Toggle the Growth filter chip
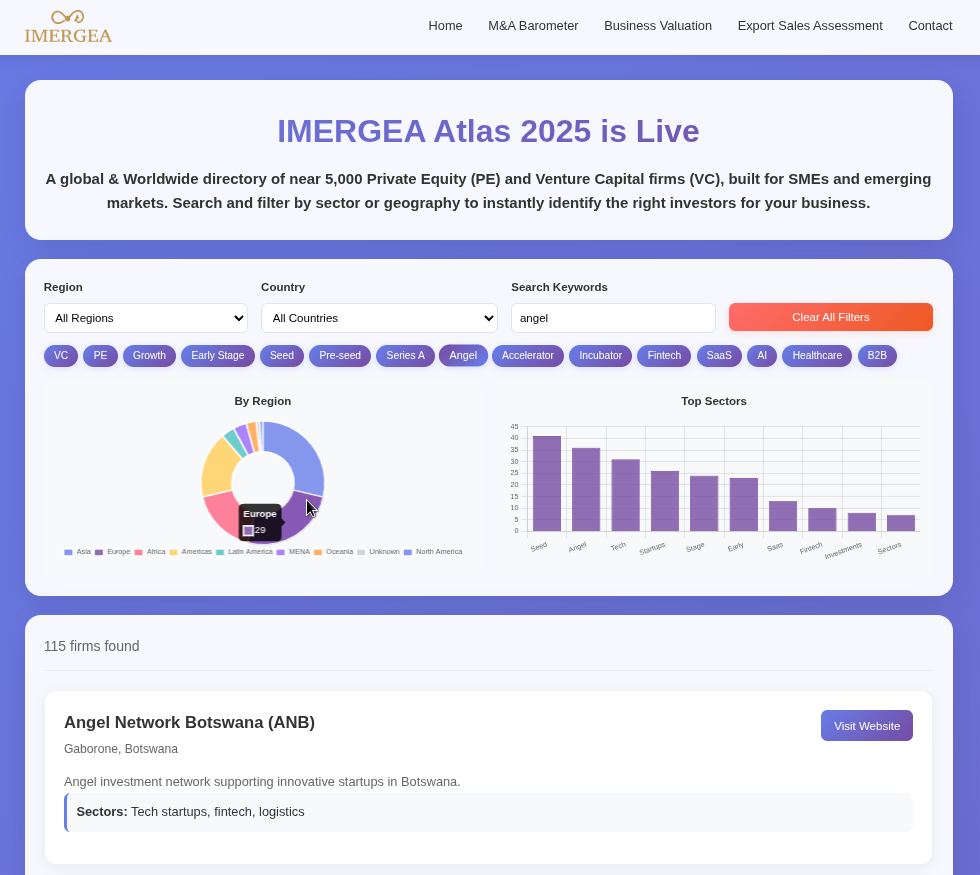This screenshot has width=980, height=875. coord(149,356)
